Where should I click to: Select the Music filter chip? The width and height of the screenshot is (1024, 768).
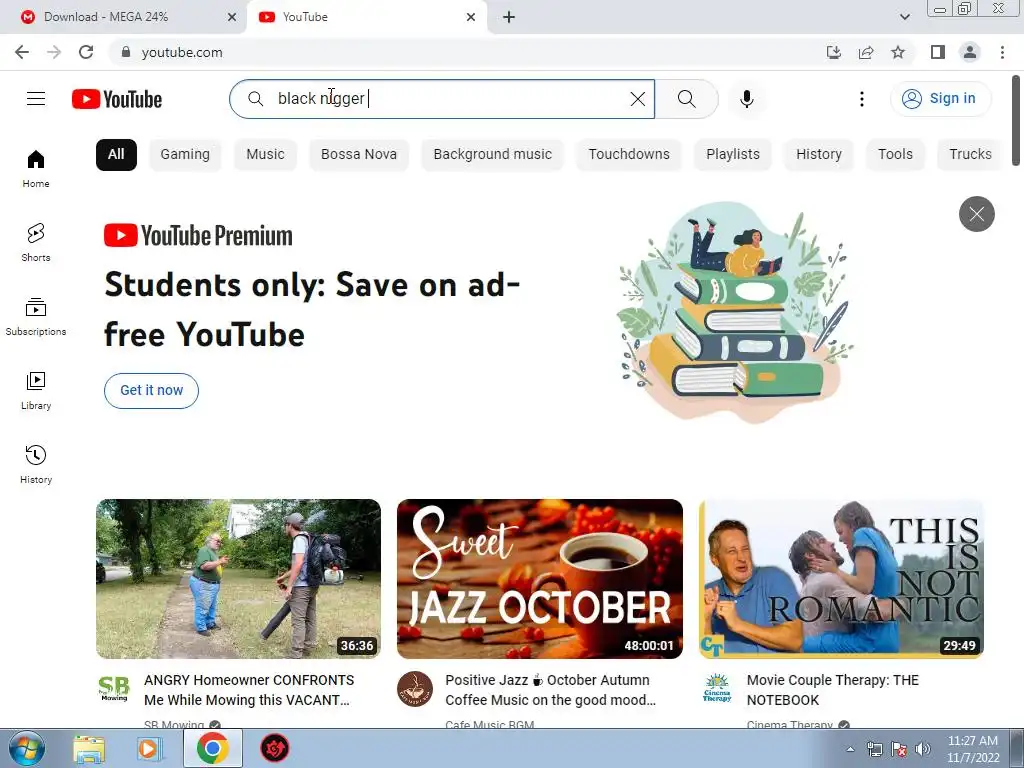coord(265,155)
